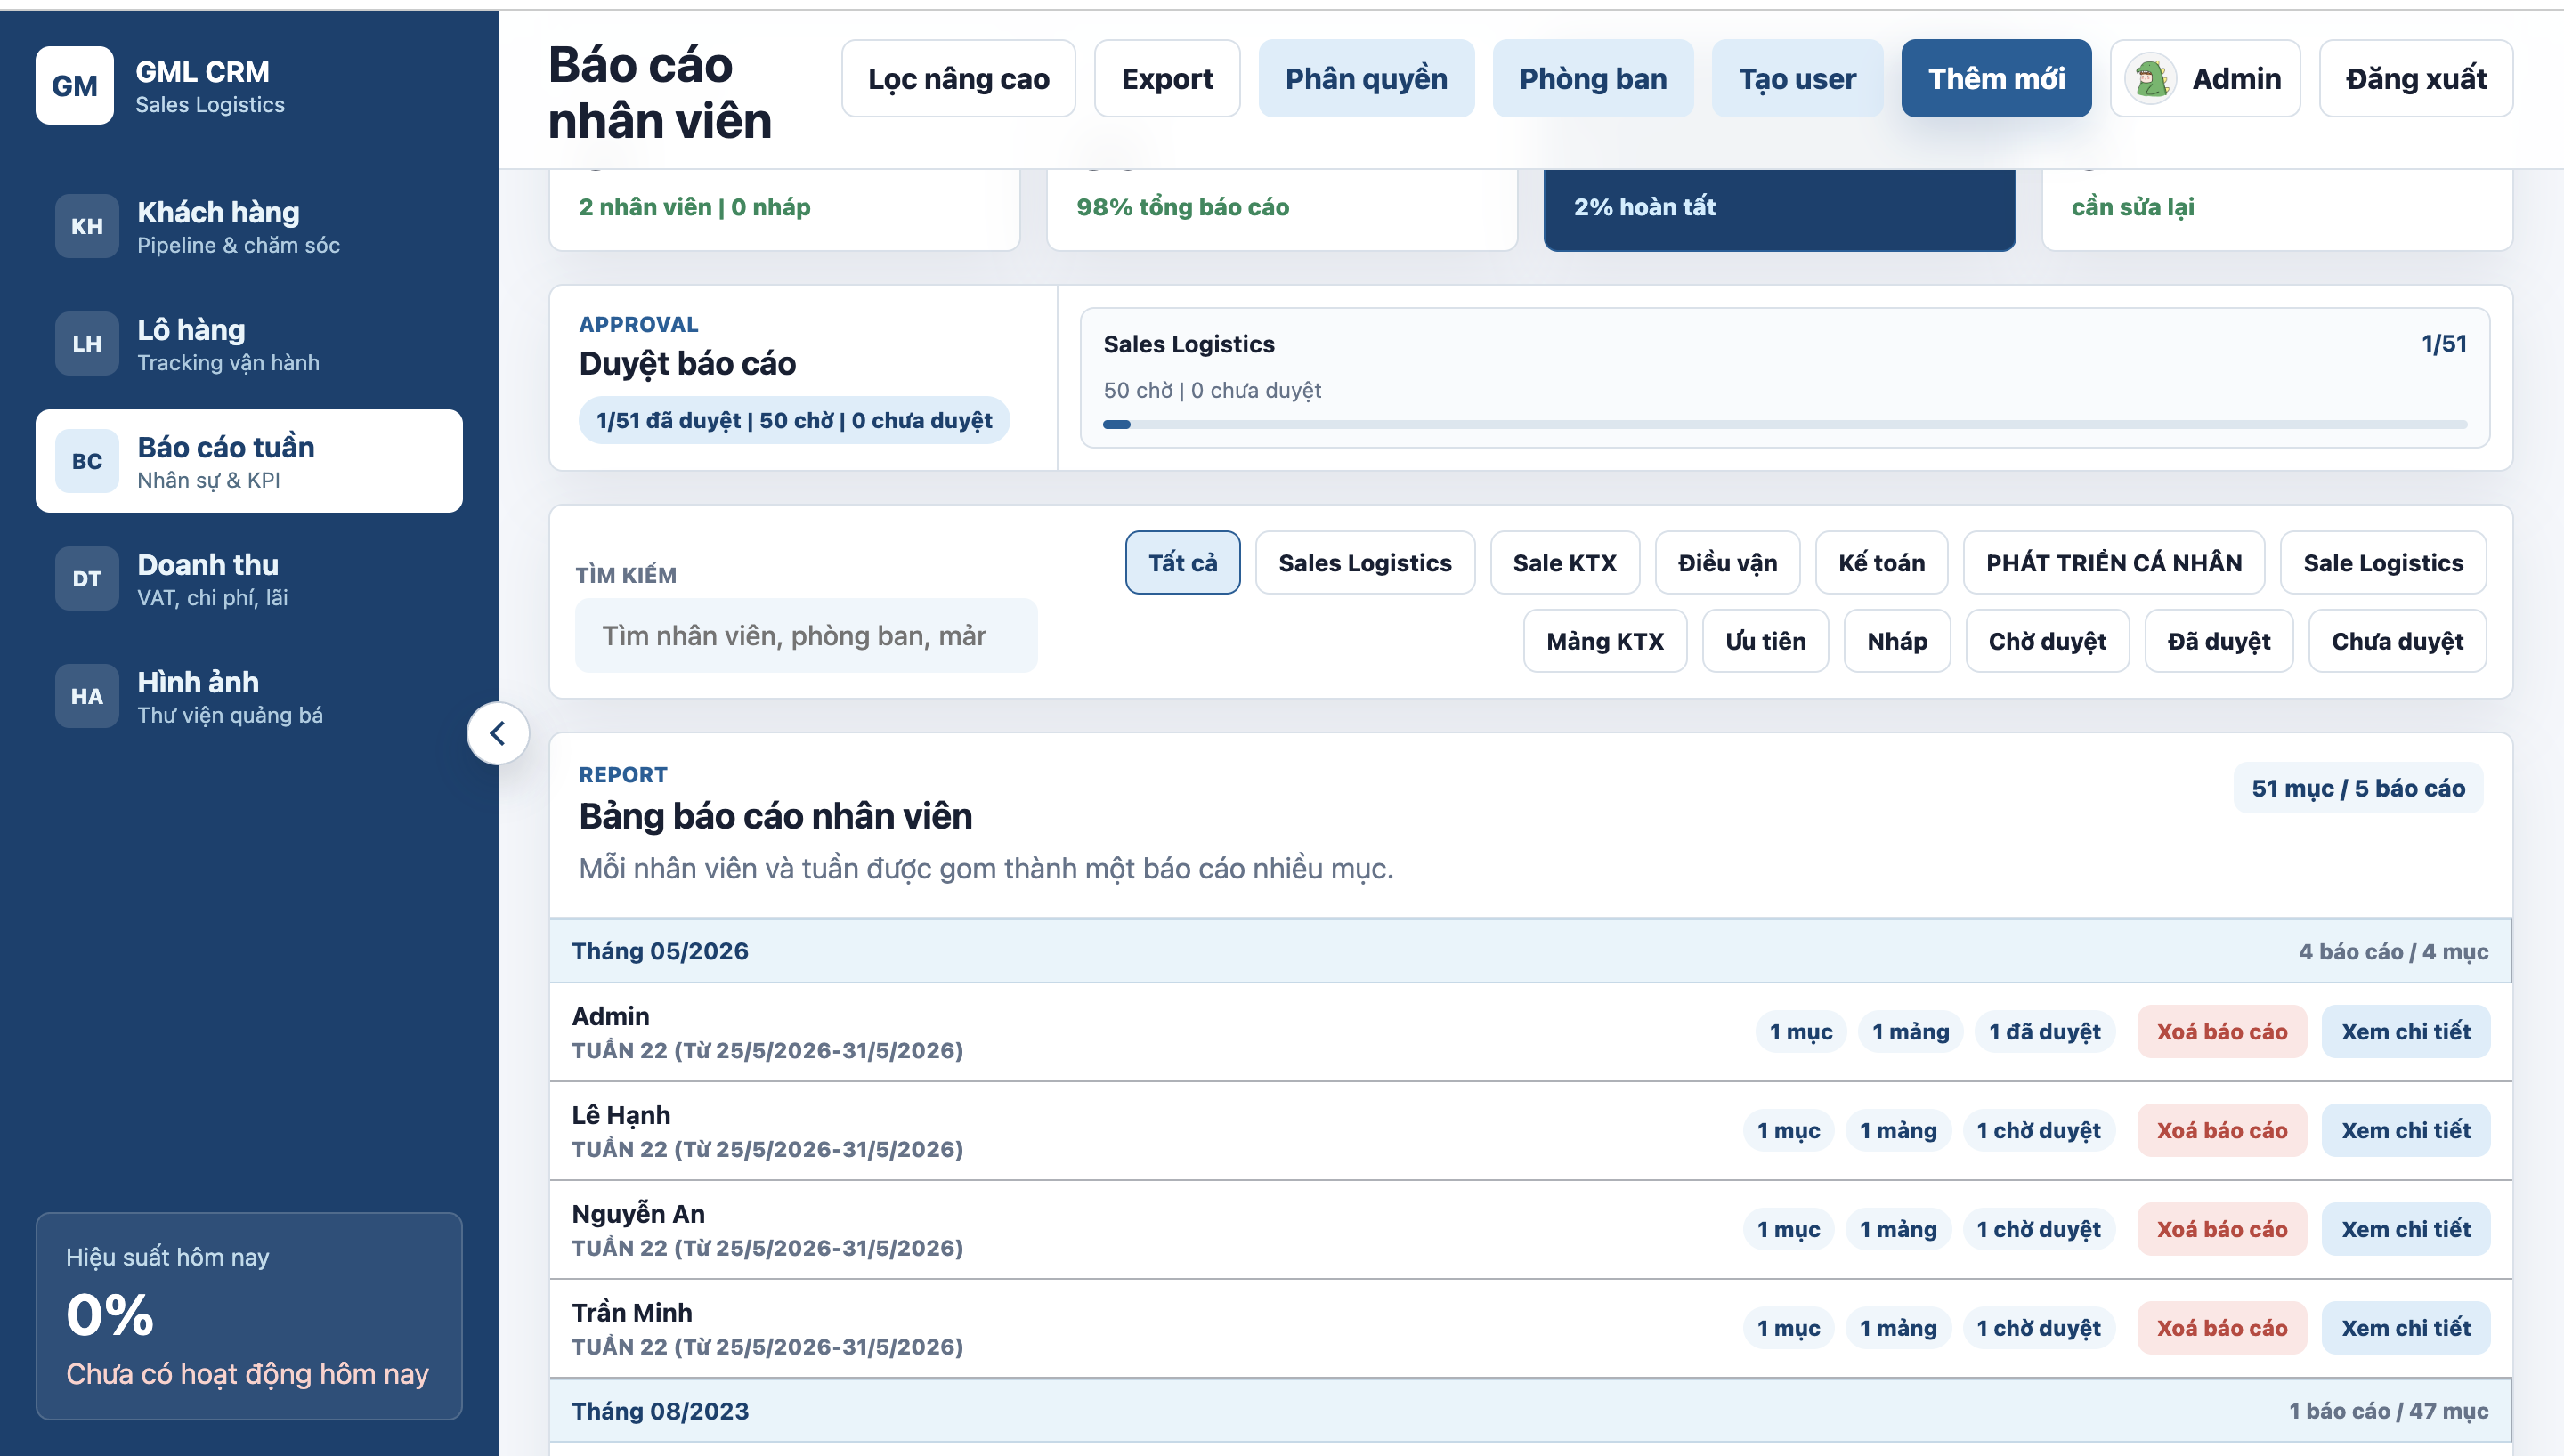View details of Nguyễn An's report
The width and height of the screenshot is (2564, 1456).
point(2406,1231)
